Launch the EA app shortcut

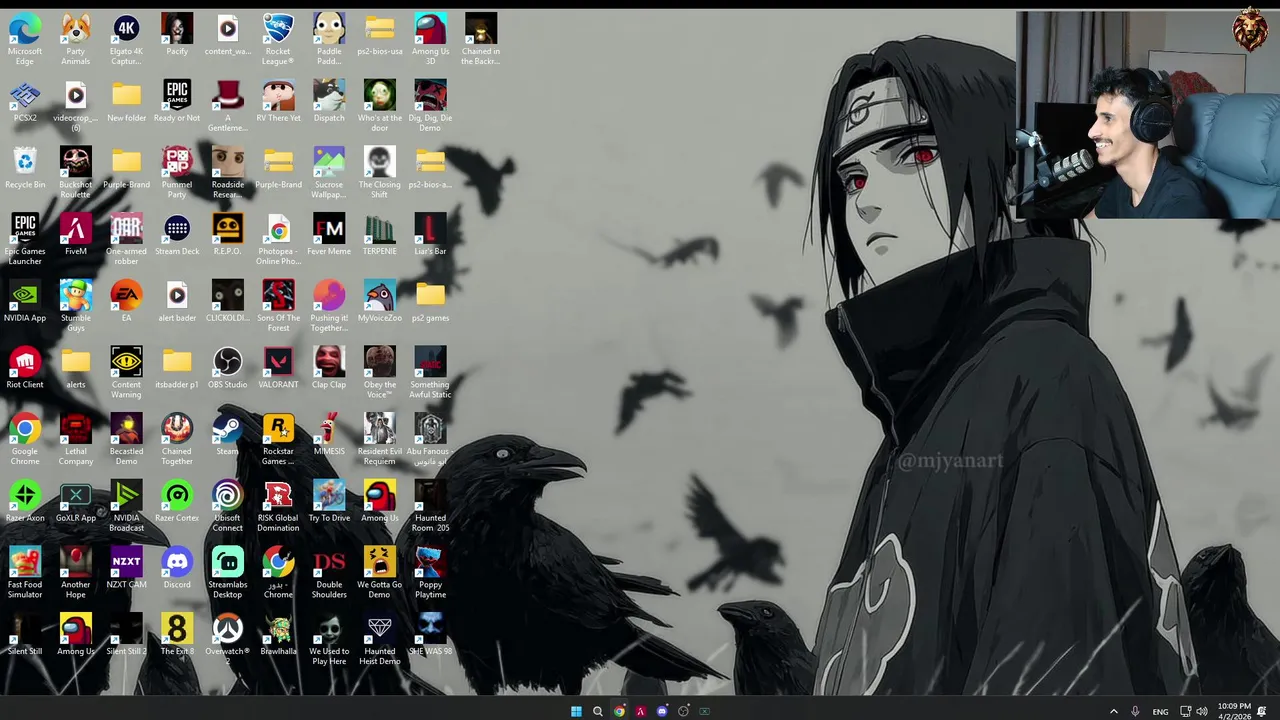pos(126,301)
